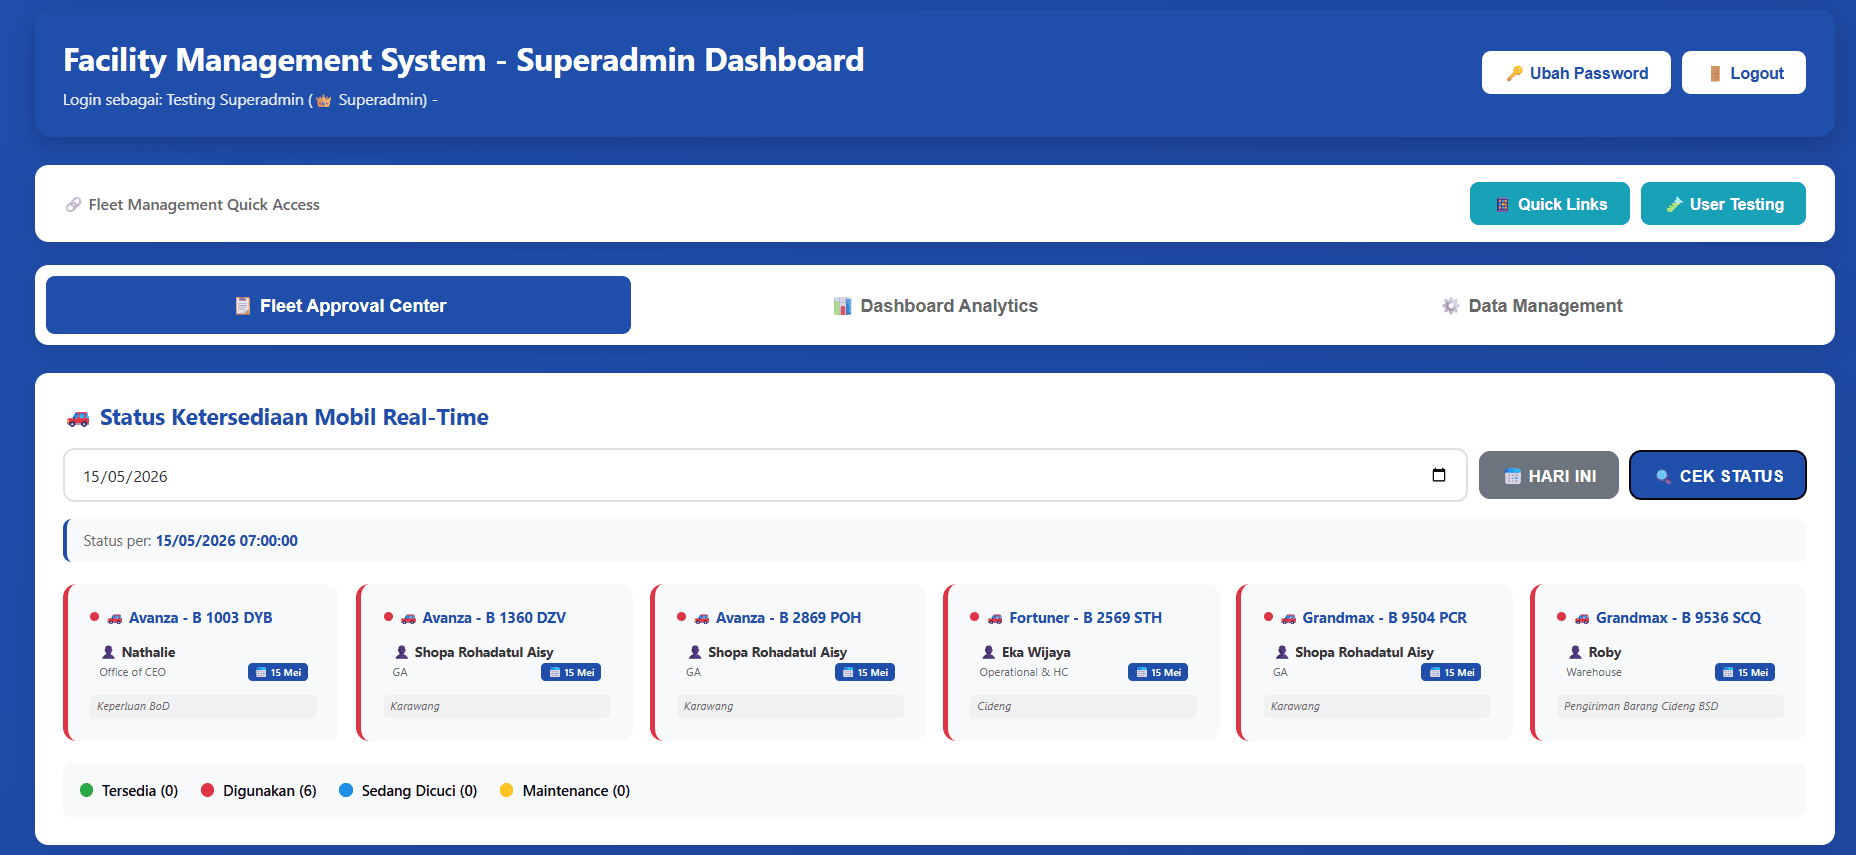Click the red status dot on Fortuner card
This screenshot has width=1856, height=855.
coord(975,617)
